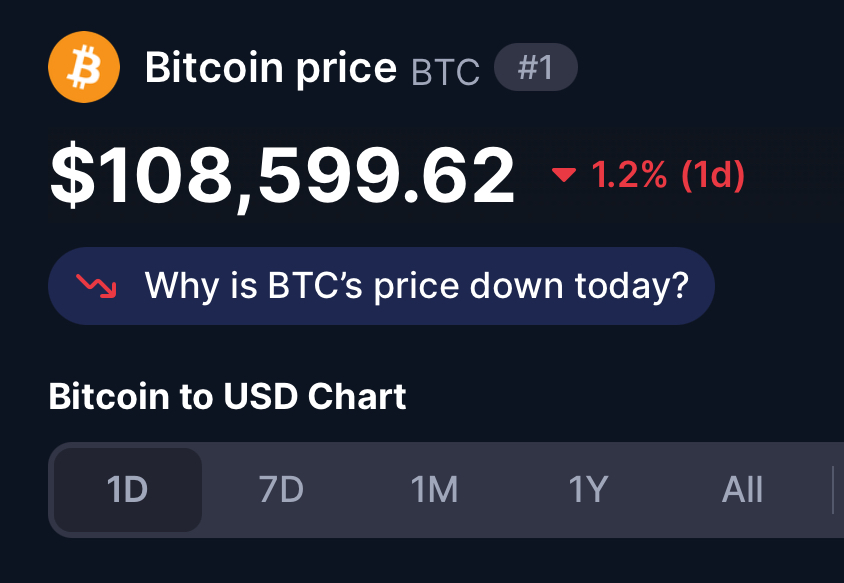Click the red downward trend arrow icon

(x=96, y=286)
